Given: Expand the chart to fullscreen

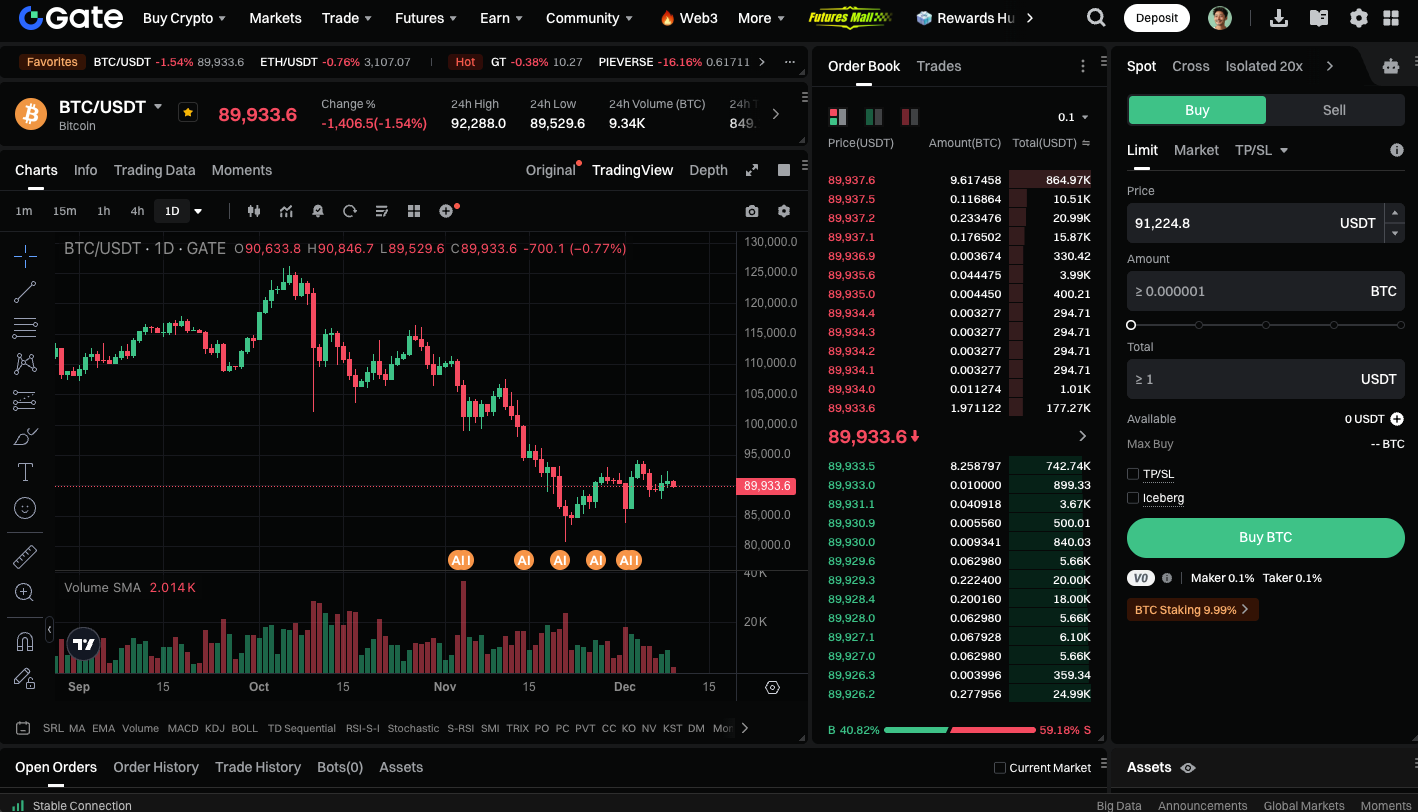Looking at the screenshot, I should click(752, 170).
